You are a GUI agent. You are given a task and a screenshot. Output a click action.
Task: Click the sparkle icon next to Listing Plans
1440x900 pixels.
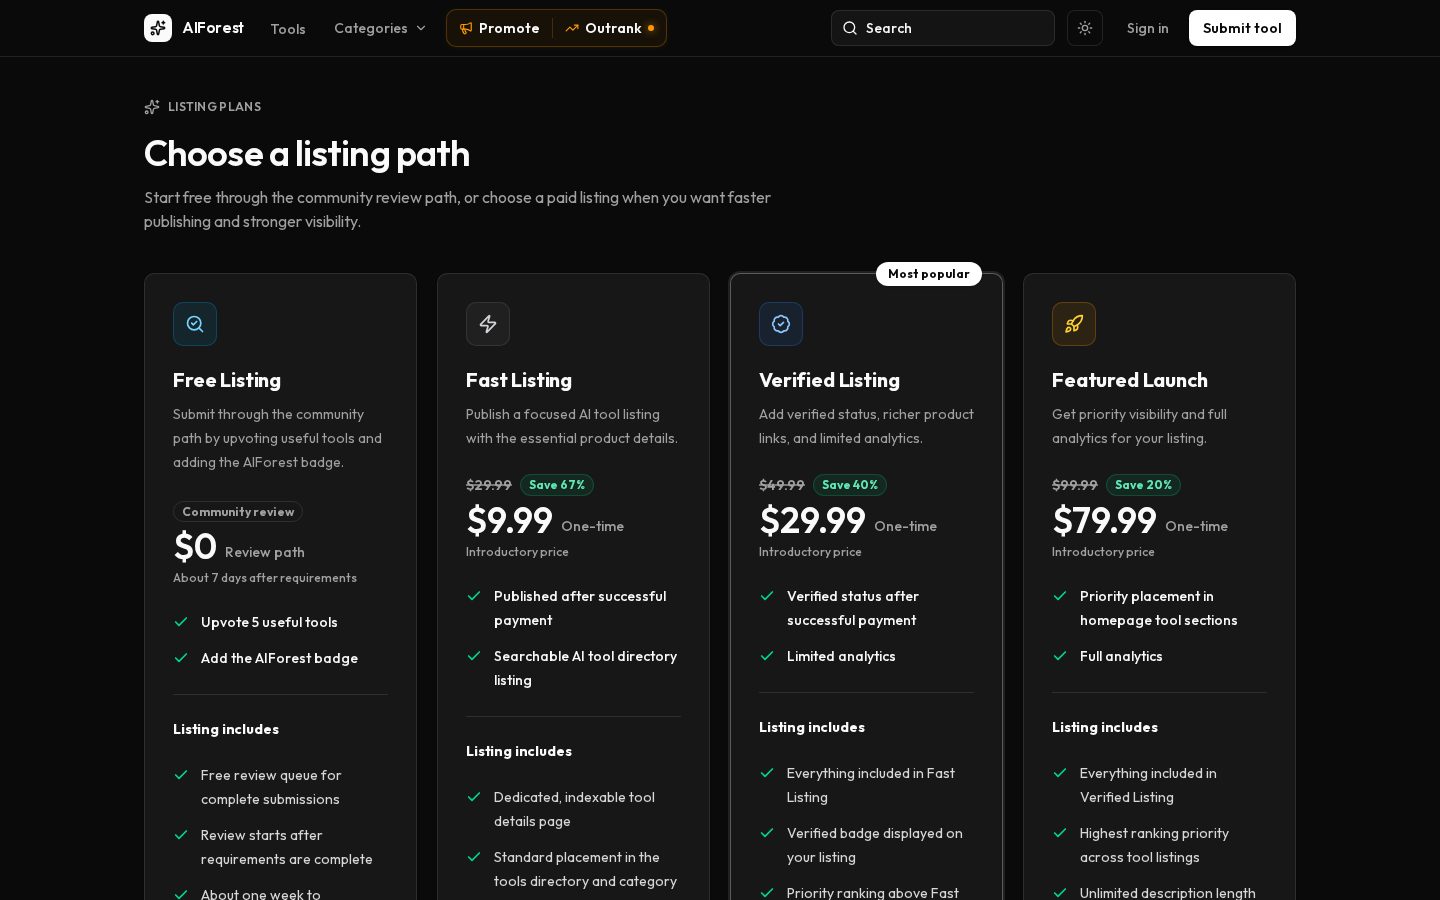pos(152,107)
